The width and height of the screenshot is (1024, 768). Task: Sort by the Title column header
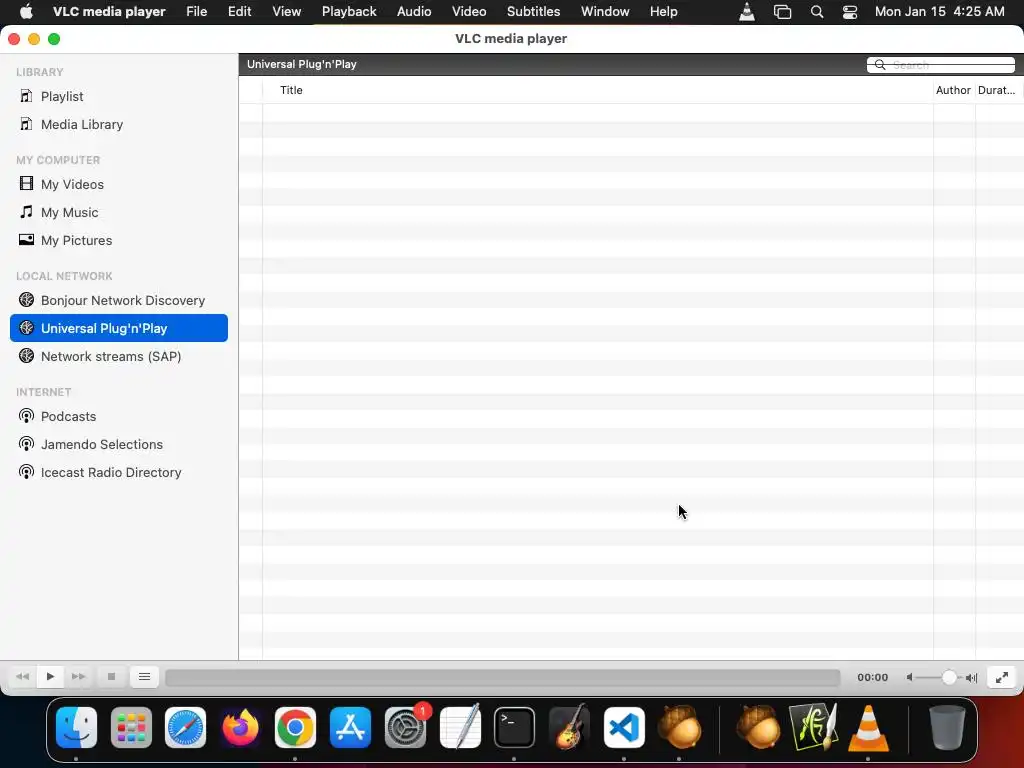pyautogui.click(x=291, y=90)
